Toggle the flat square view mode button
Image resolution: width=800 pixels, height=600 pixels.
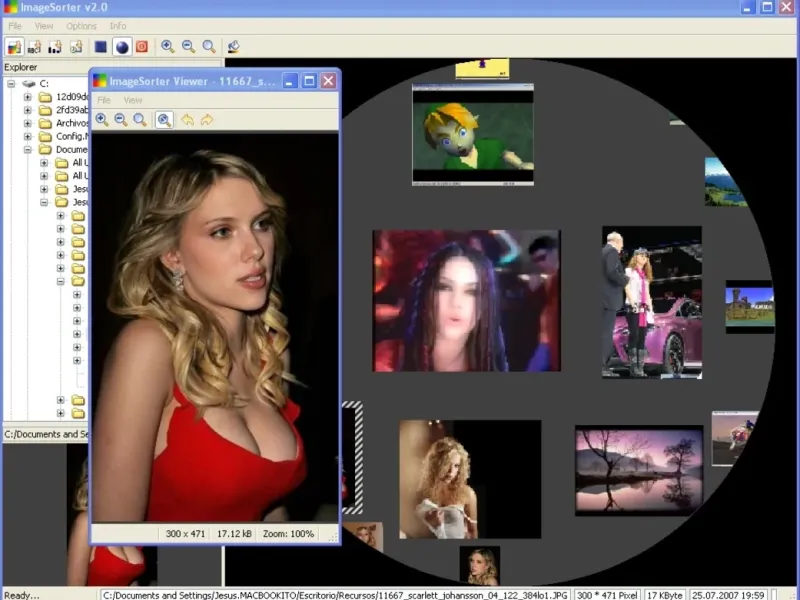[x=100, y=47]
